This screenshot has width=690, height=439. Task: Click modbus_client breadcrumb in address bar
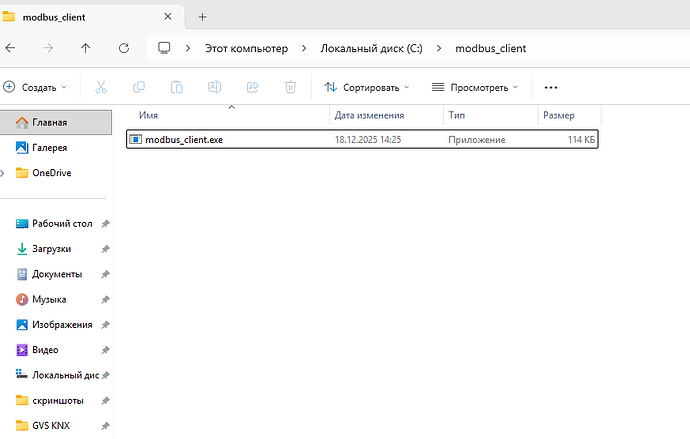click(x=491, y=48)
